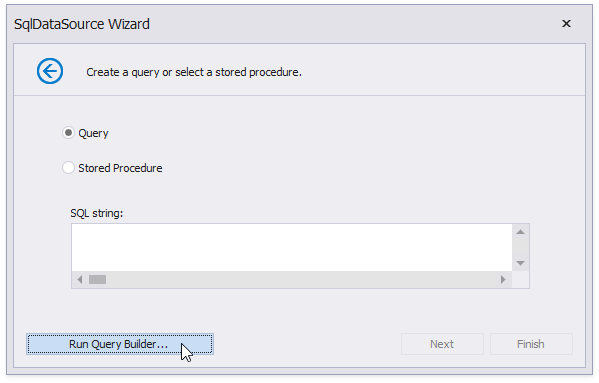
Task: Click the empty horizontal scrollbar track
Action: pyautogui.click(x=301, y=280)
